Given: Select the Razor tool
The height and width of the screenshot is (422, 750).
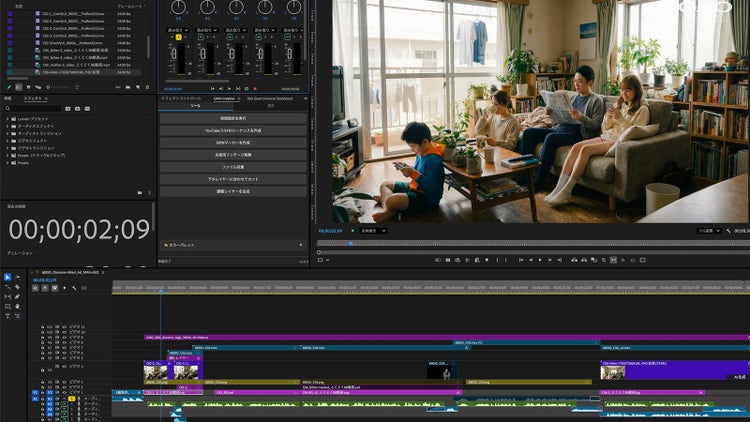Looking at the screenshot, I should coord(18,287).
